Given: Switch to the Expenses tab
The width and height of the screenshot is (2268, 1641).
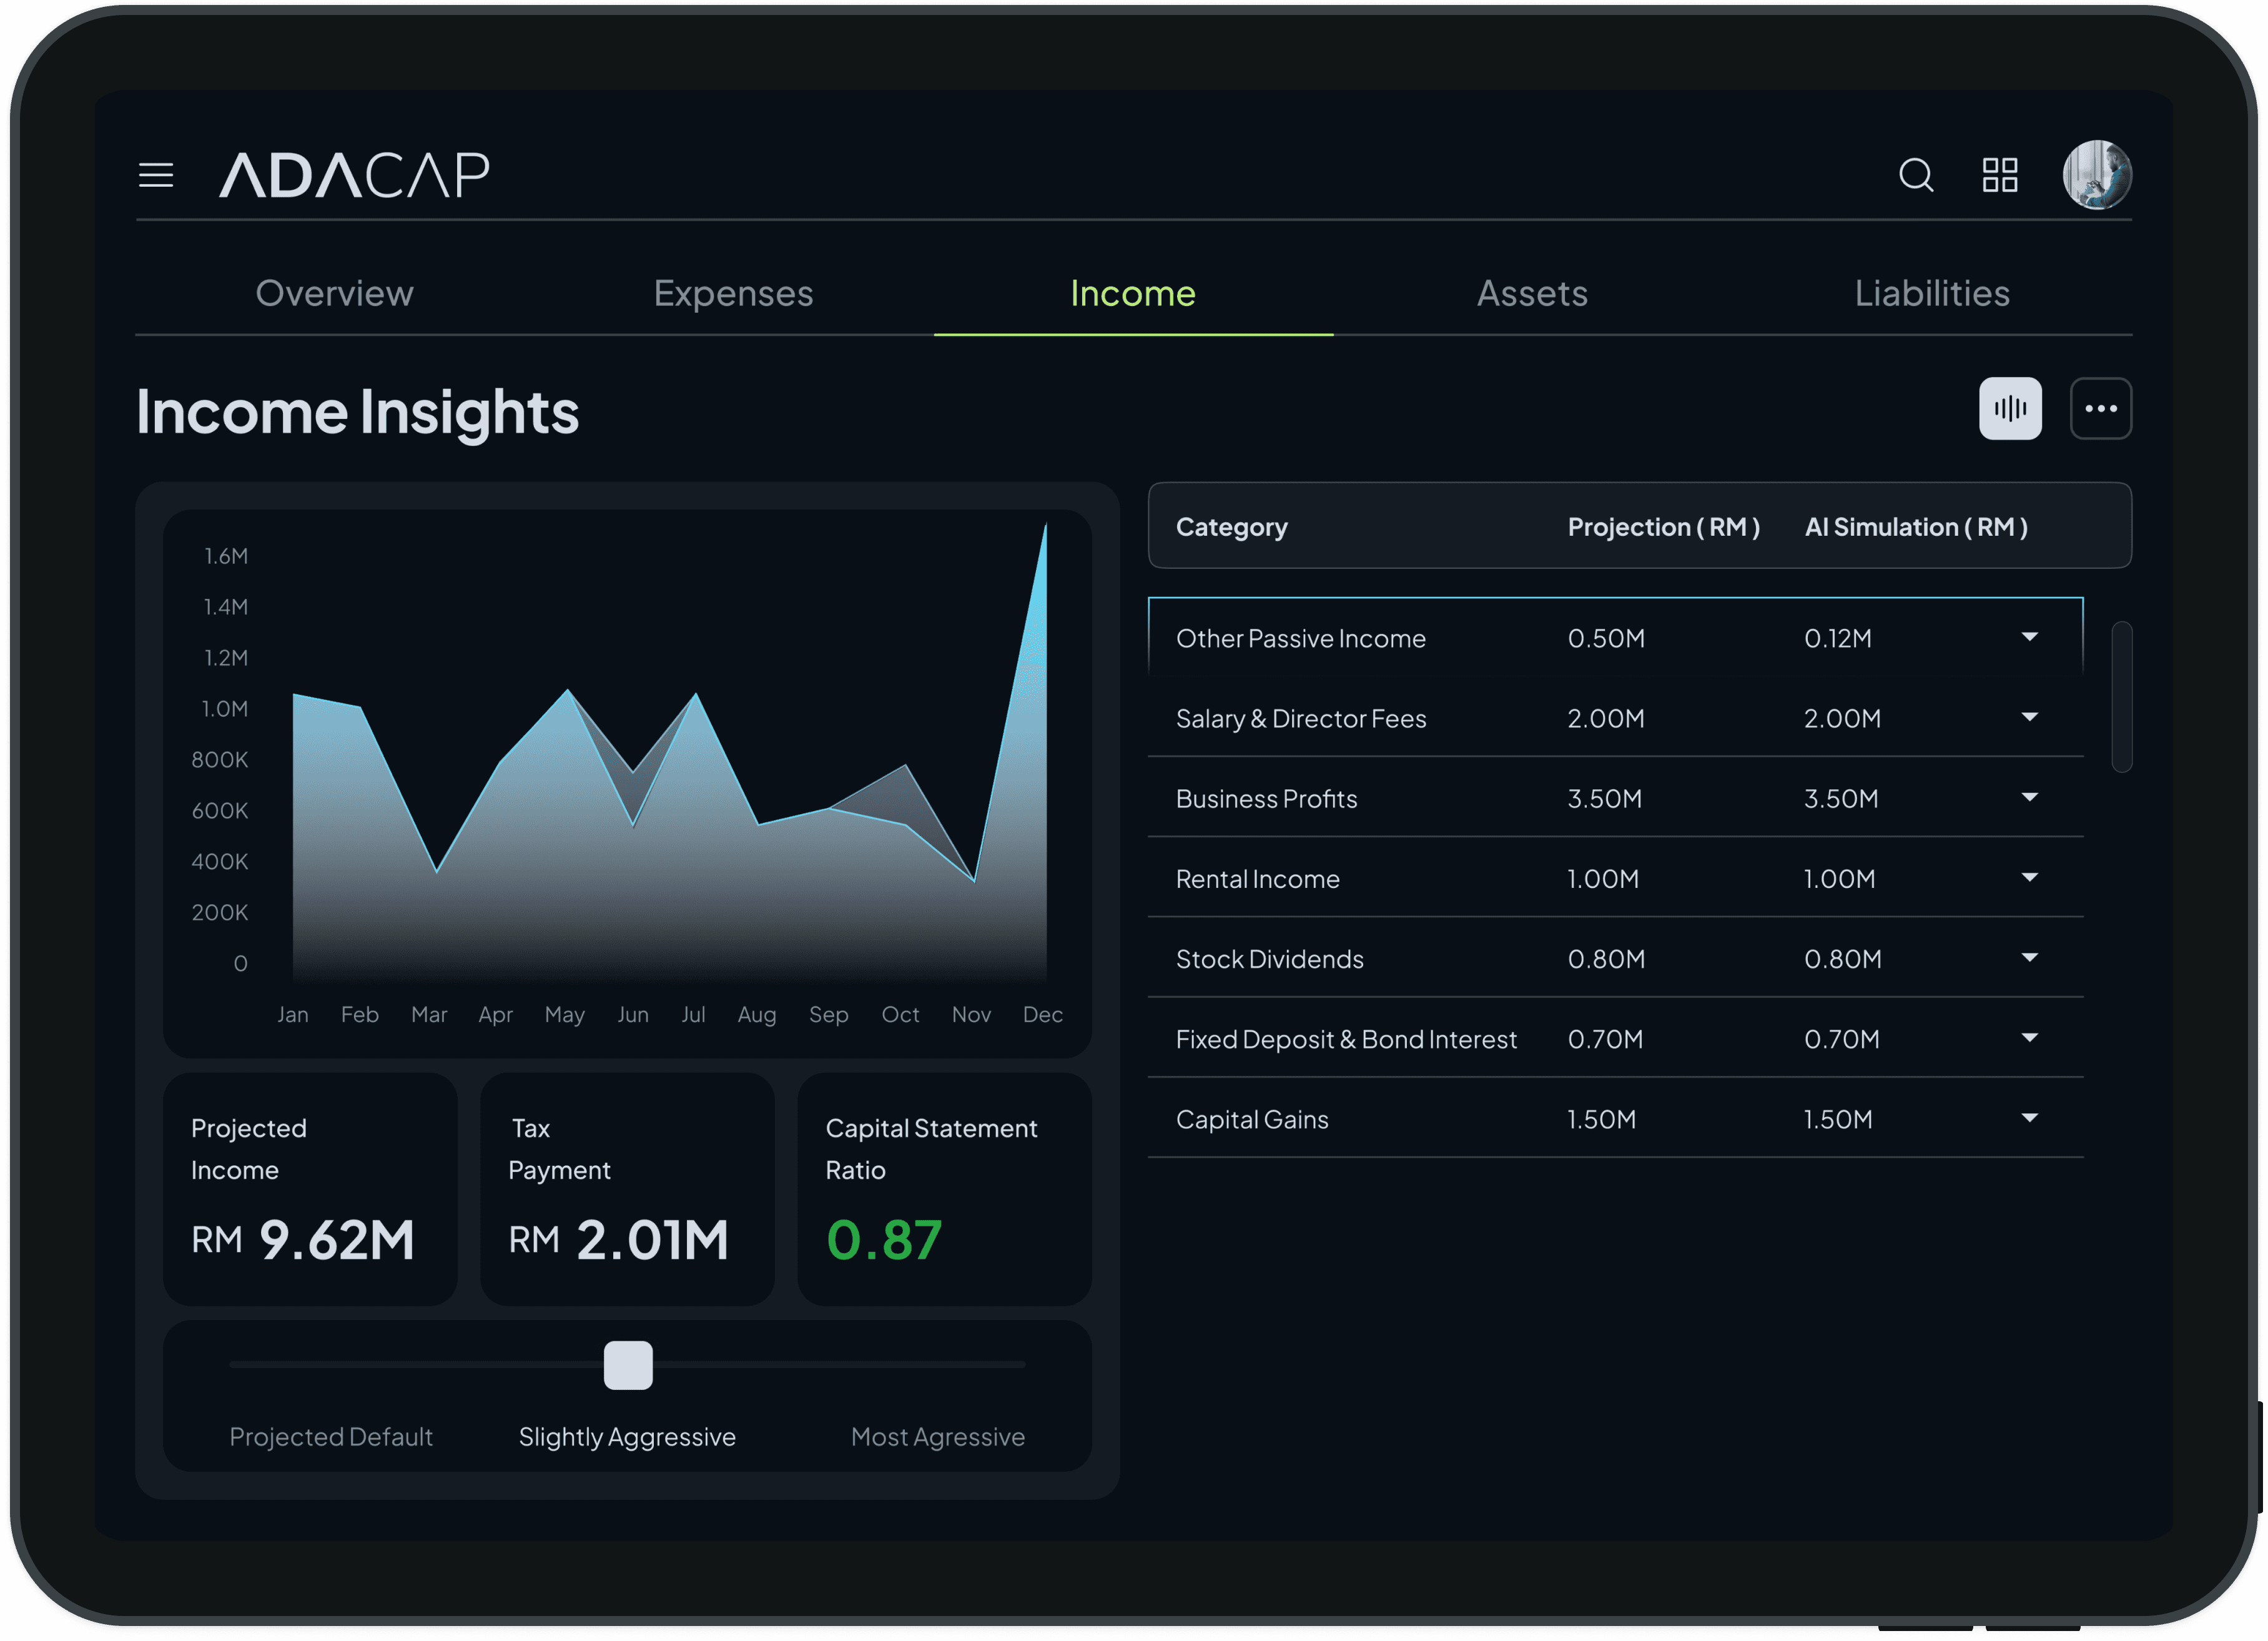Looking at the screenshot, I should pyautogui.click(x=733, y=293).
